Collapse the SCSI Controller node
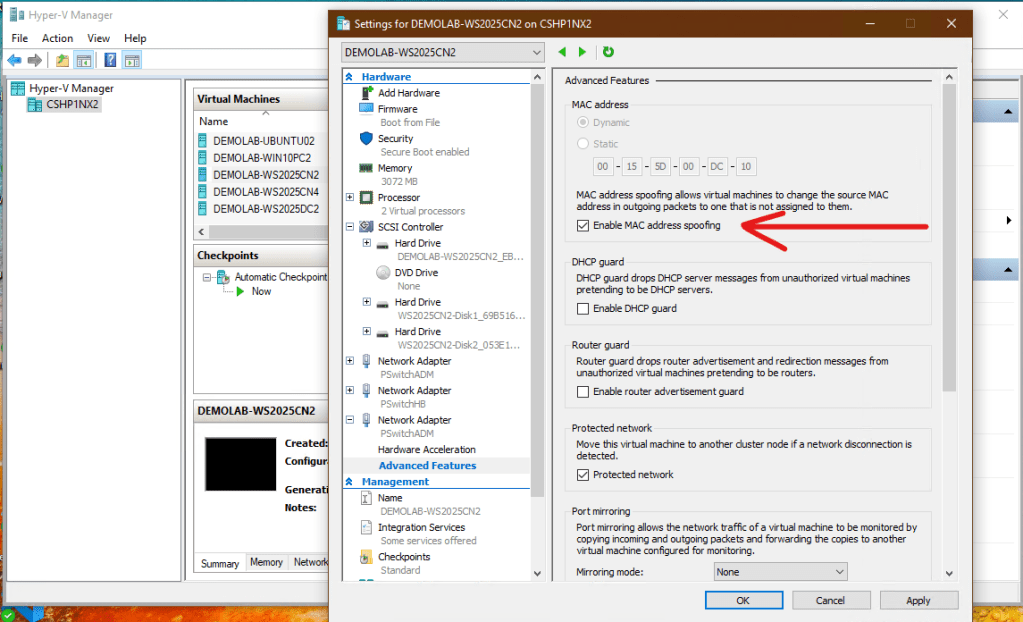This screenshot has height=622, width=1023. pos(349,227)
